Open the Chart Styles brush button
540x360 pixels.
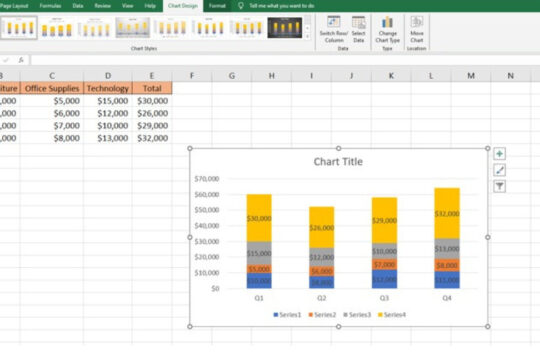point(499,170)
